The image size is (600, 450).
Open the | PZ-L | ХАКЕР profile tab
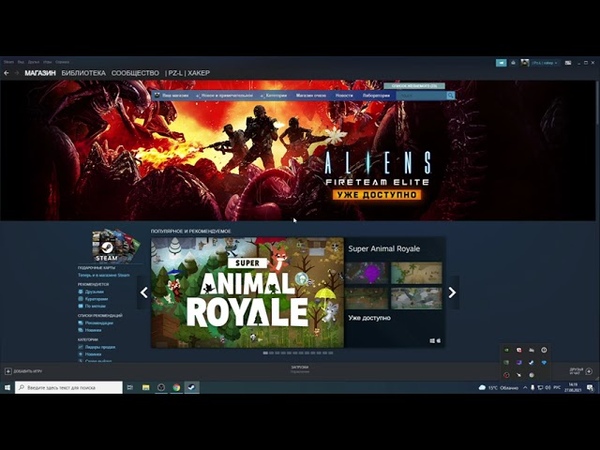pos(188,73)
